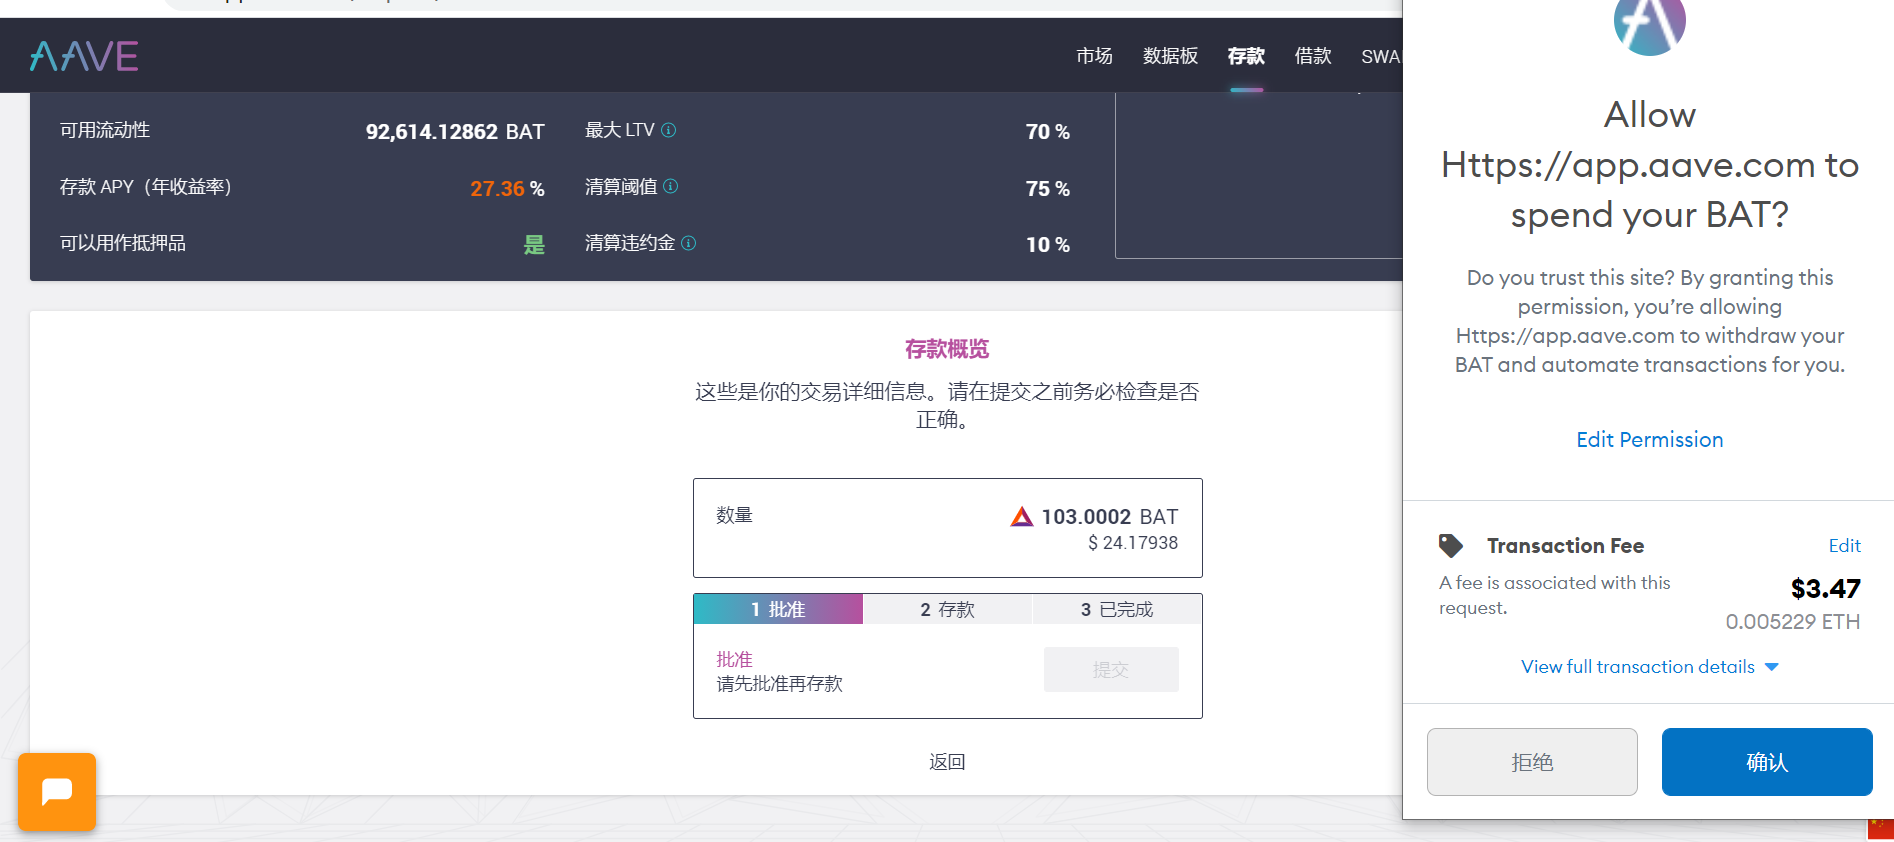Open the SWAP nav tab
The width and height of the screenshot is (1894, 842).
(x=1382, y=57)
